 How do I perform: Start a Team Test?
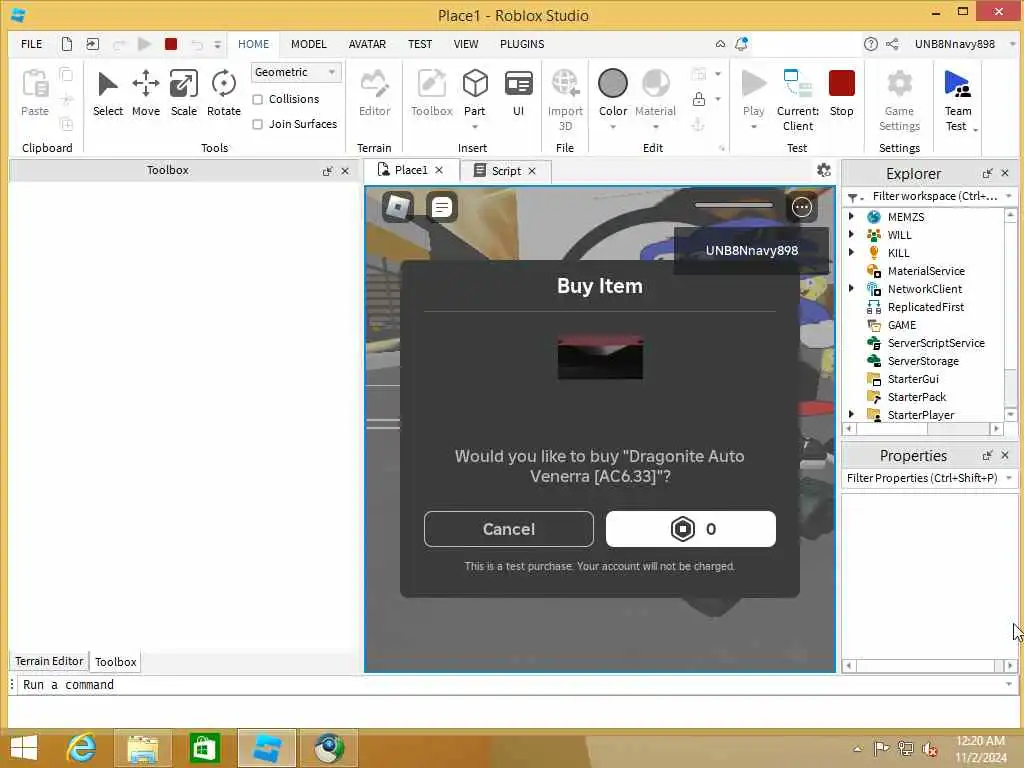click(x=957, y=100)
